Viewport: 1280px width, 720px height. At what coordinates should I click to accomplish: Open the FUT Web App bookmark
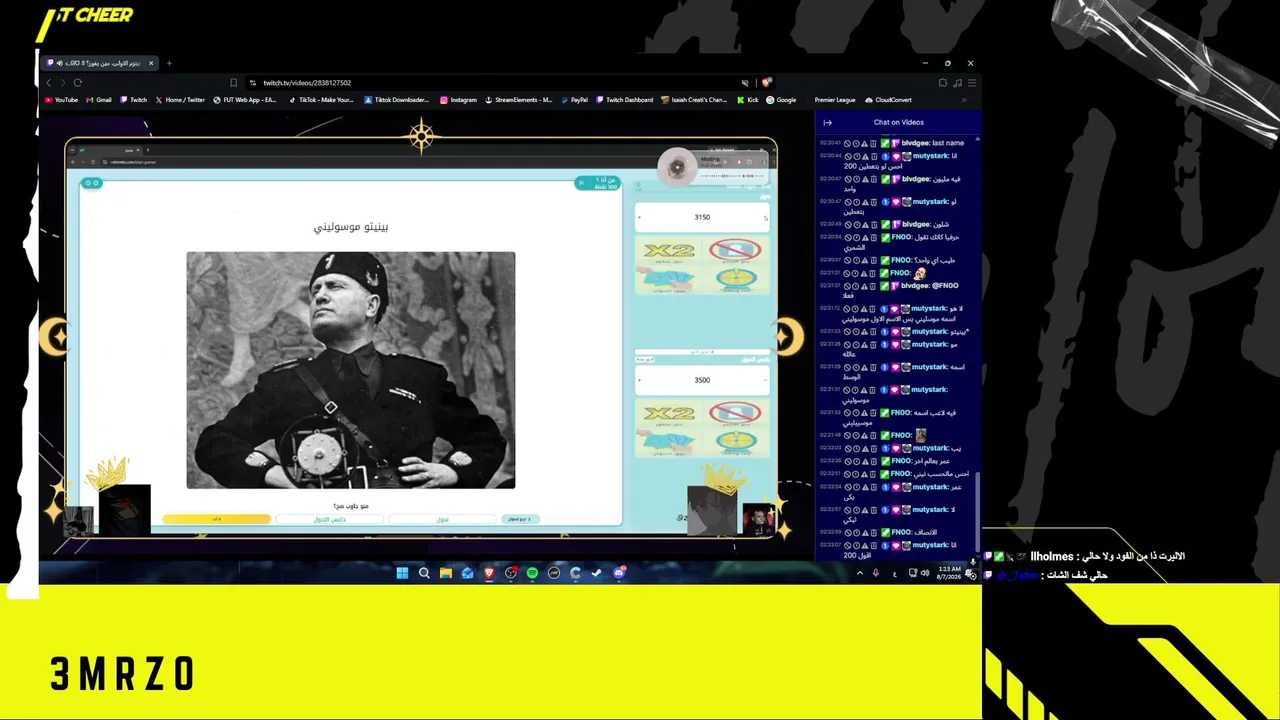245,100
